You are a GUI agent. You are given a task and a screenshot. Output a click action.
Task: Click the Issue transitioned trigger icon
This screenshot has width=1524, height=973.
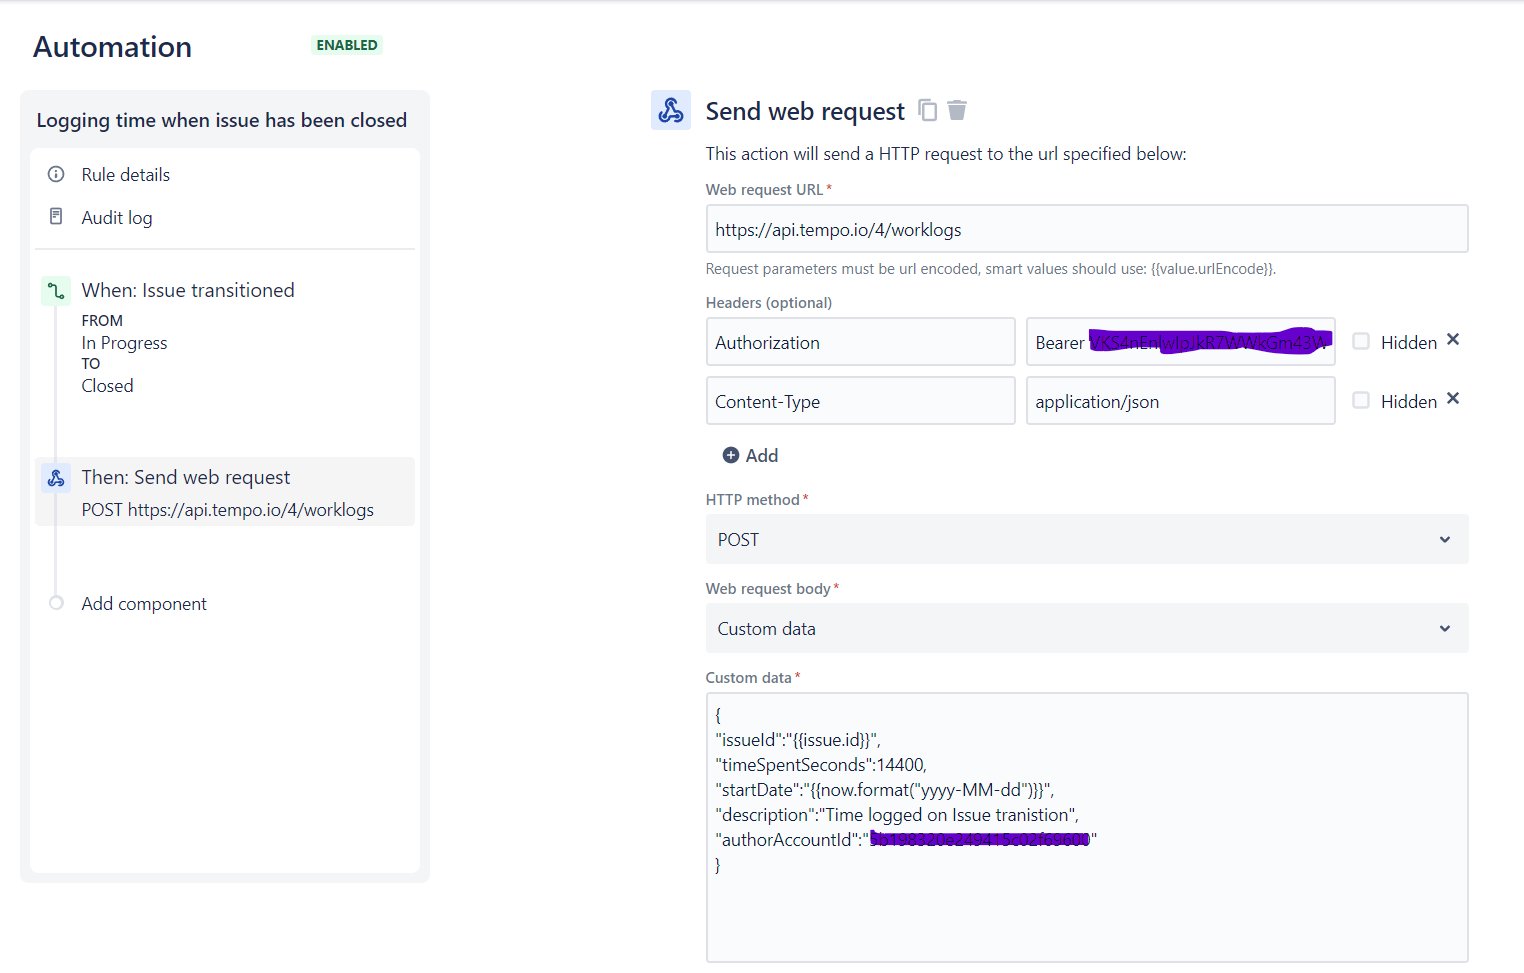click(57, 291)
